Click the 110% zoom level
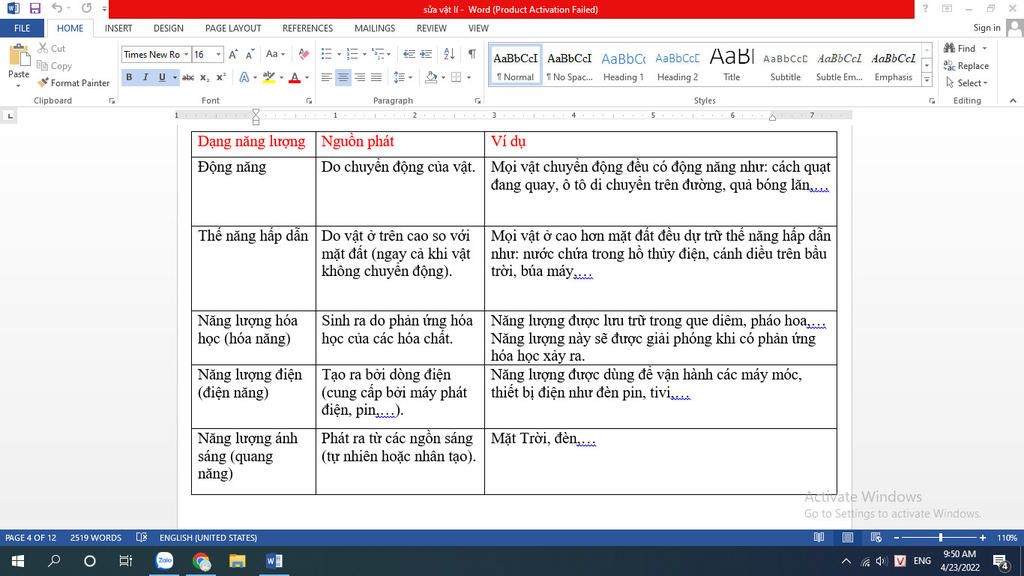This screenshot has height=576, width=1024. [1006, 537]
